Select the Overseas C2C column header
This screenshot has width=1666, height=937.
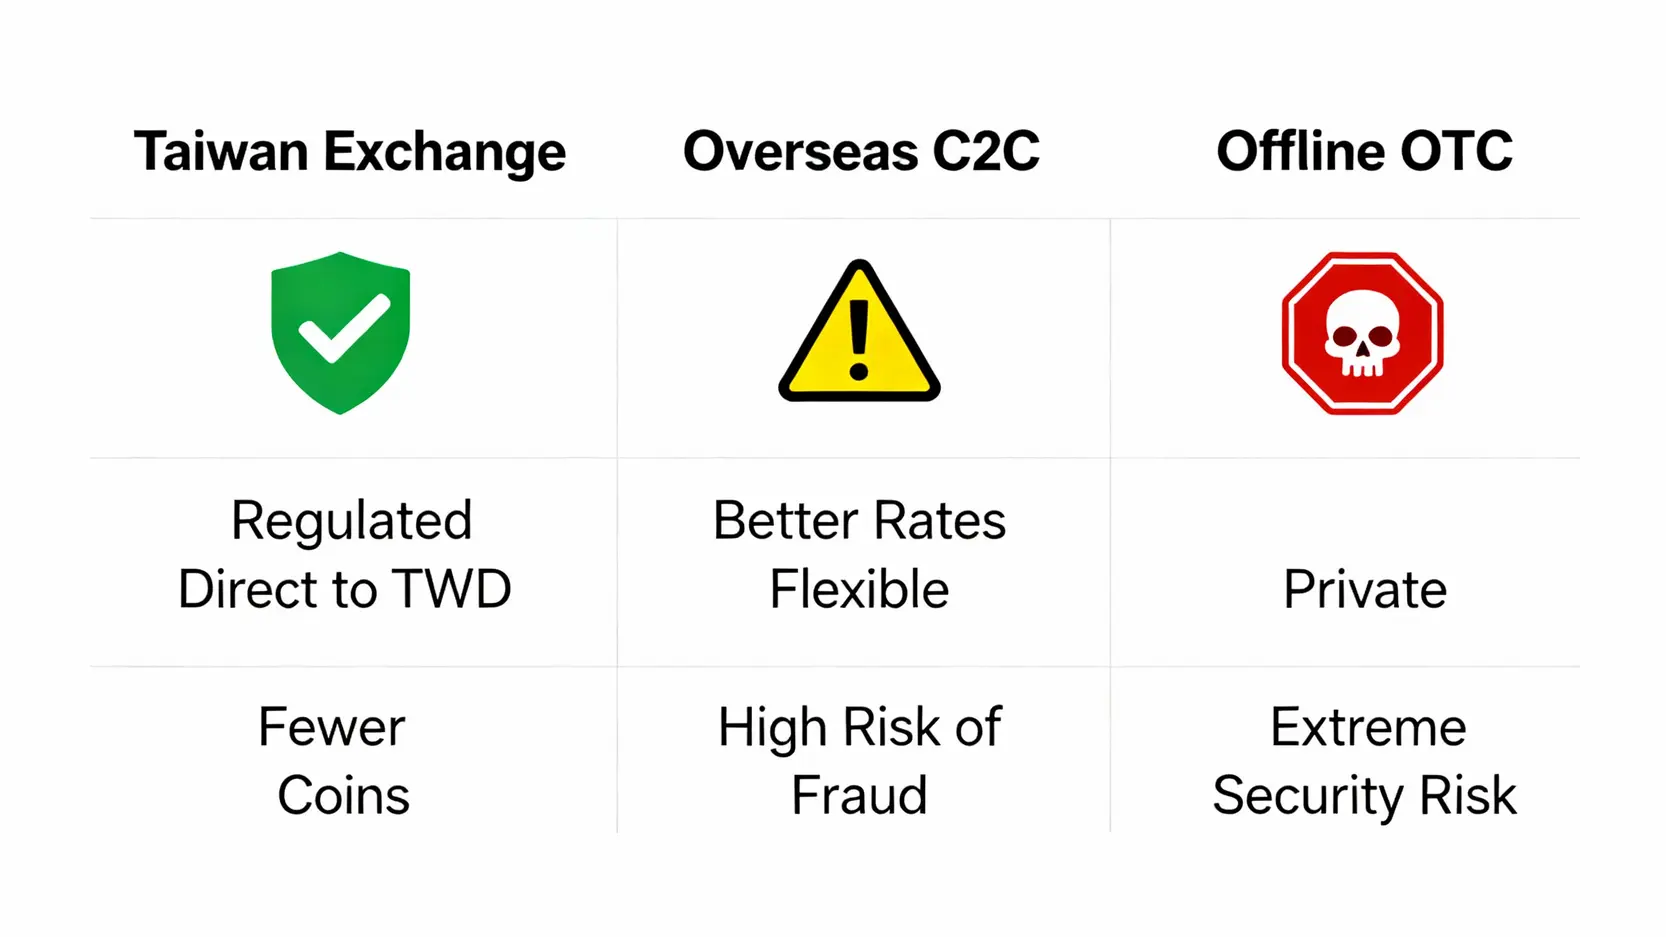tap(861, 152)
